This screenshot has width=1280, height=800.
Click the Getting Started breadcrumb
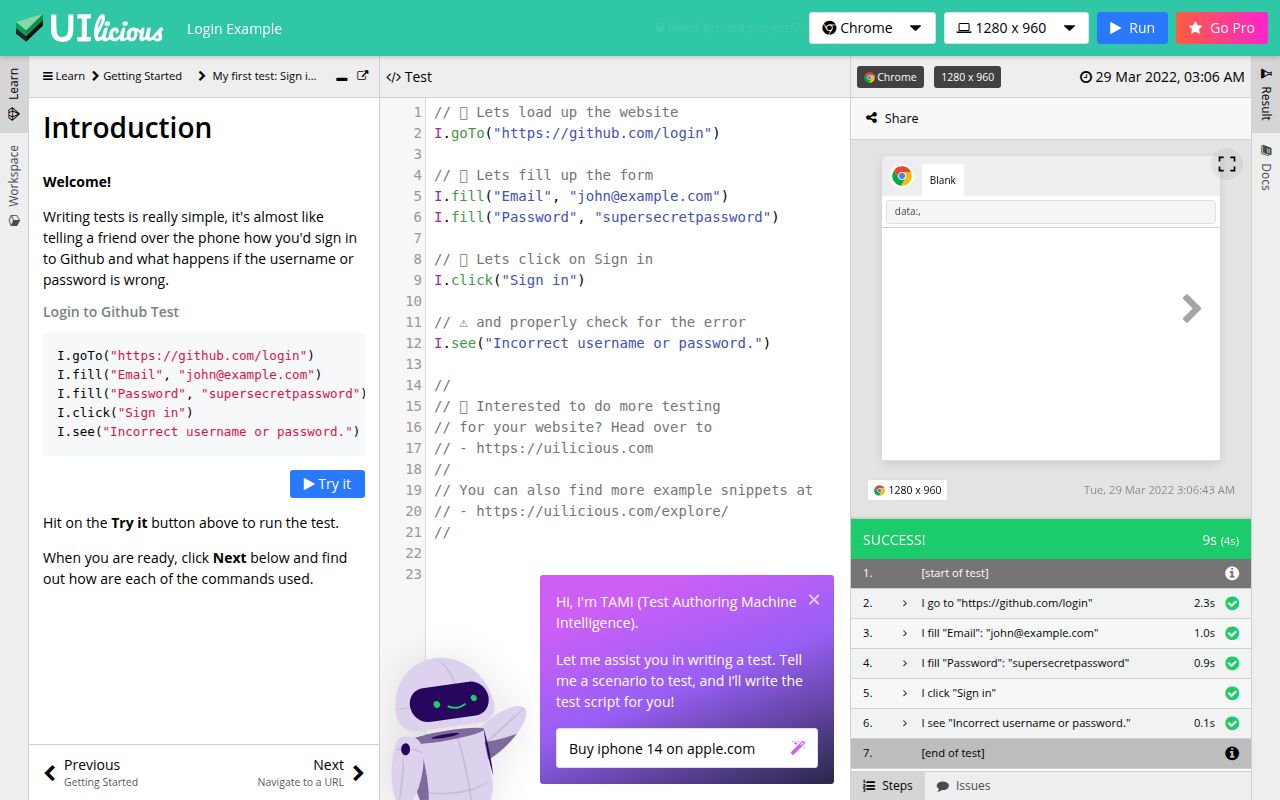[x=142, y=76]
